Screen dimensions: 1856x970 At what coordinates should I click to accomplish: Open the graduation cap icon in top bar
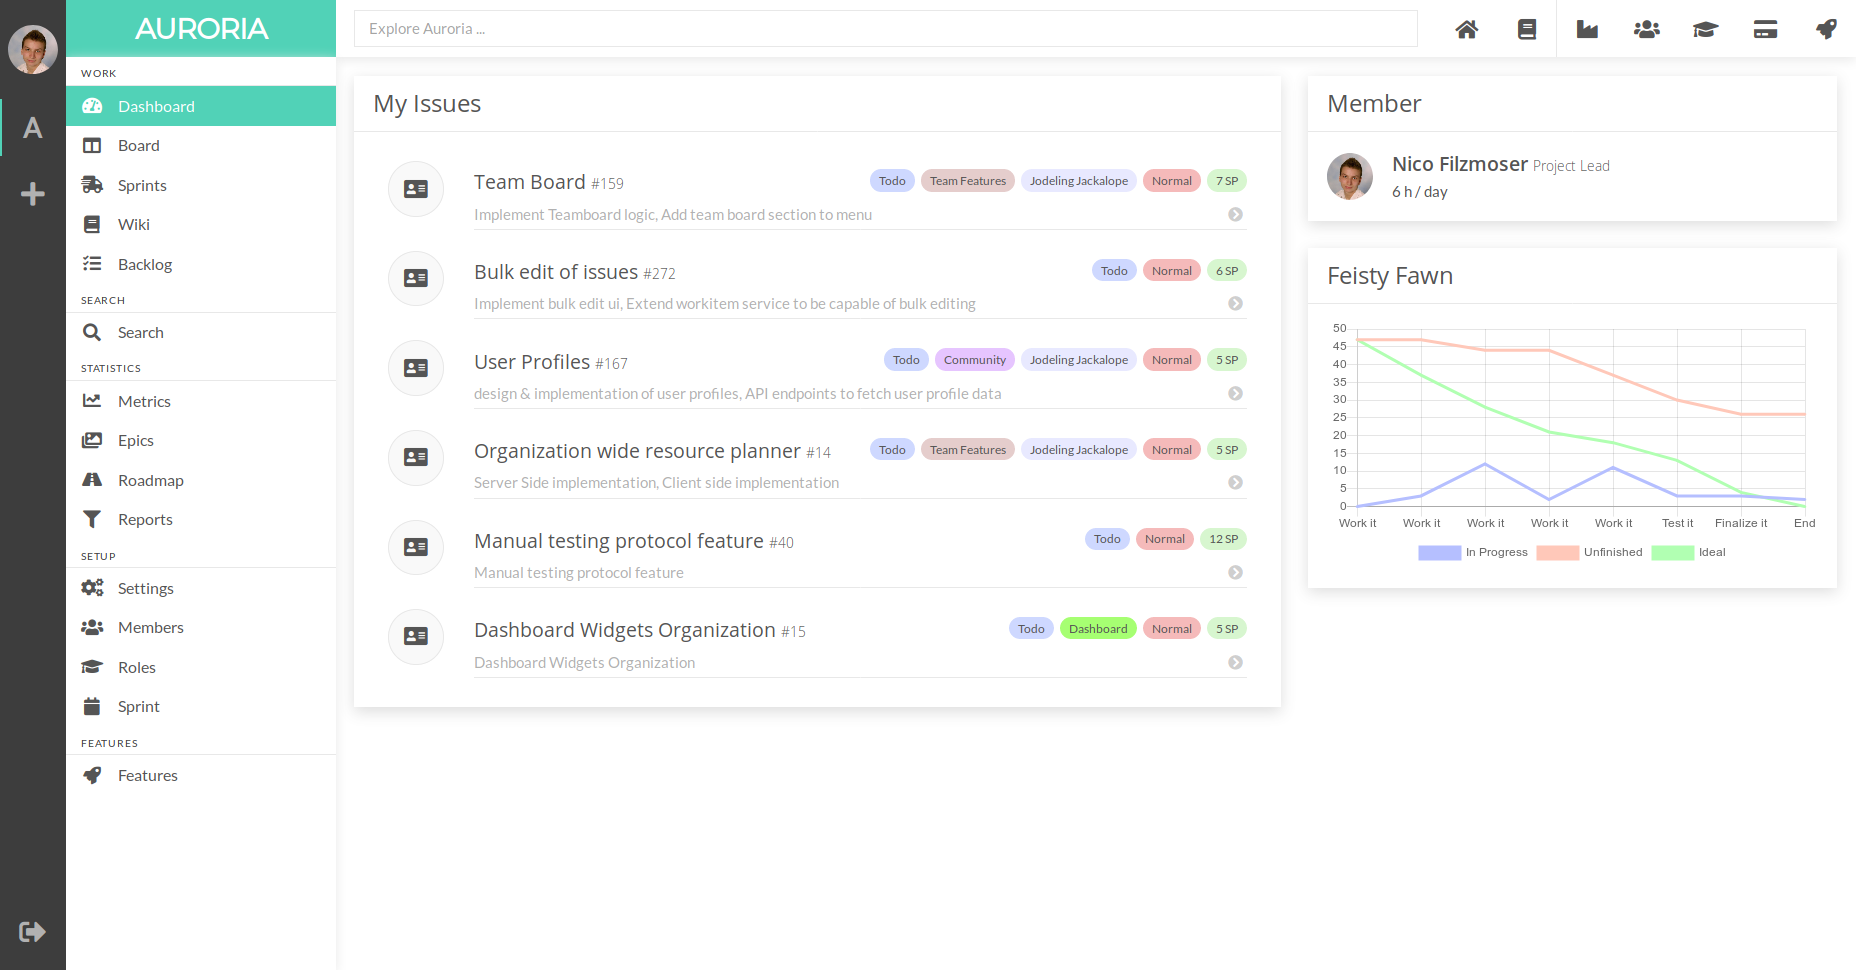tap(1705, 29)
